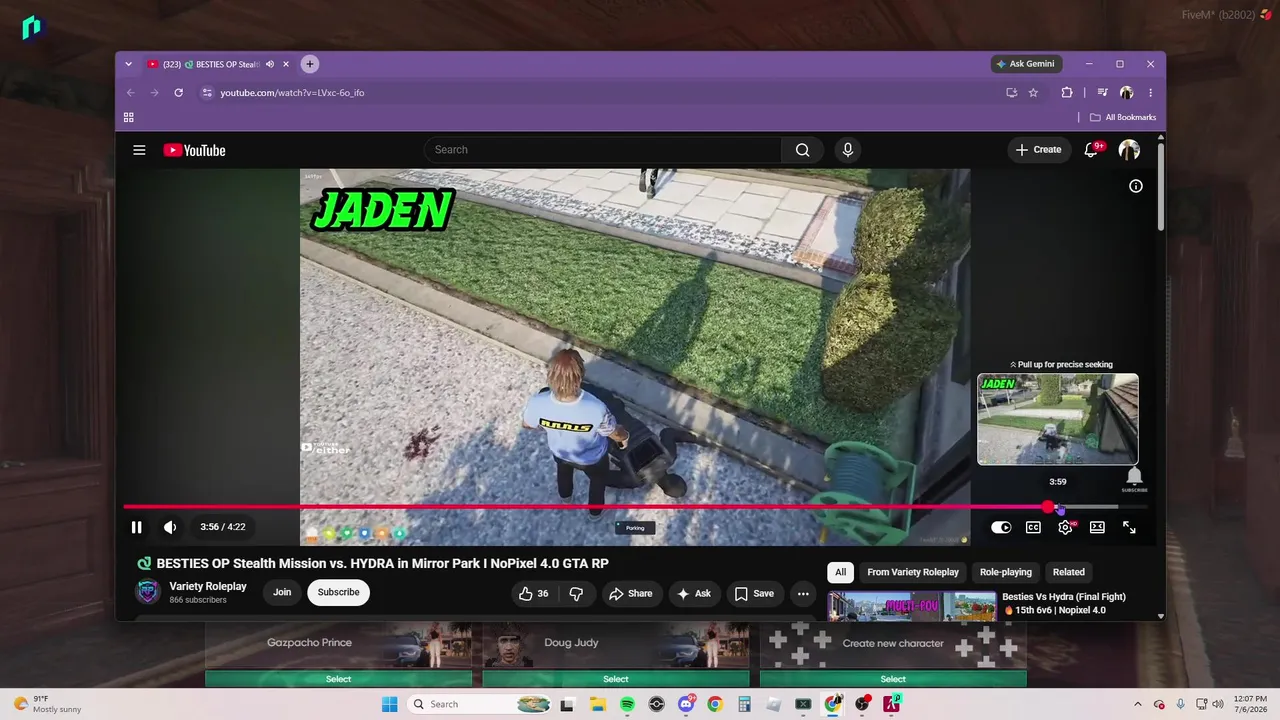1280x720 pixels.
Task: Open Discord from the taskbar
Action: click(x=686, y=704)
